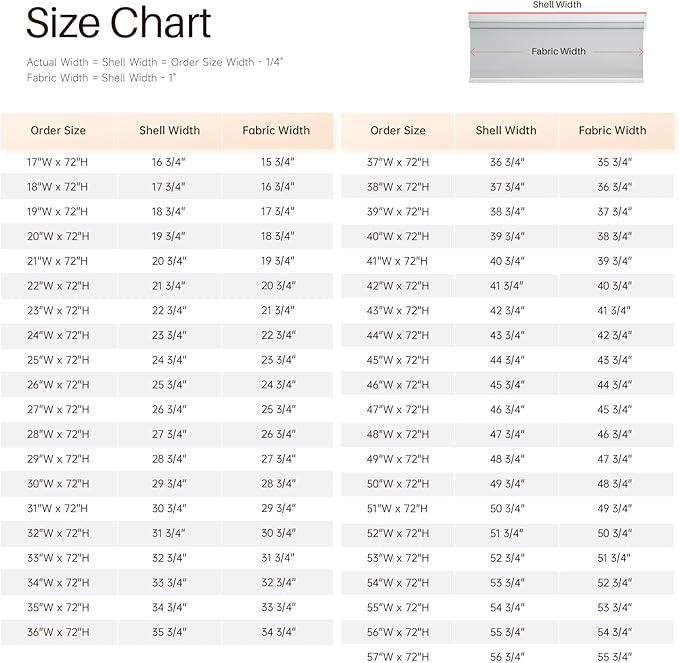
Task: Select the right Order Size column header
Action: click(398, 130)
